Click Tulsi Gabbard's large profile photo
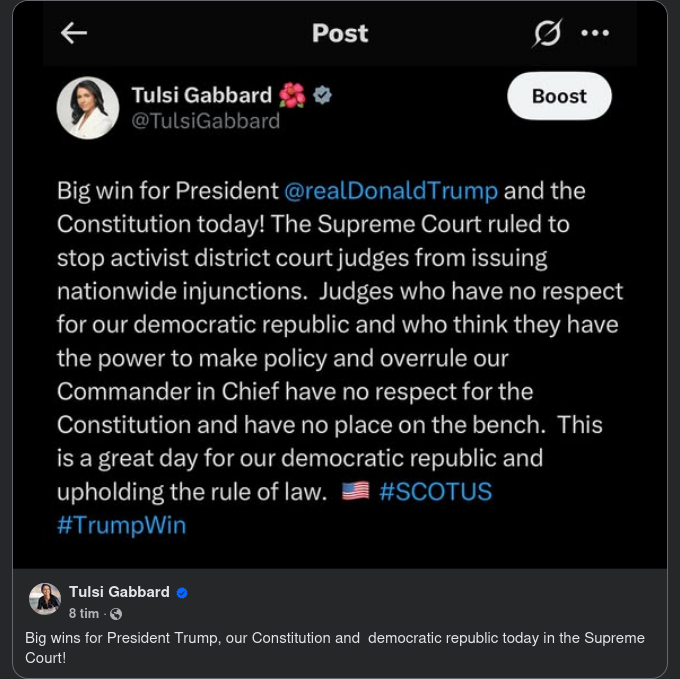Image resolution: width=680 pixels, height=679 pixels. (88, 108)
